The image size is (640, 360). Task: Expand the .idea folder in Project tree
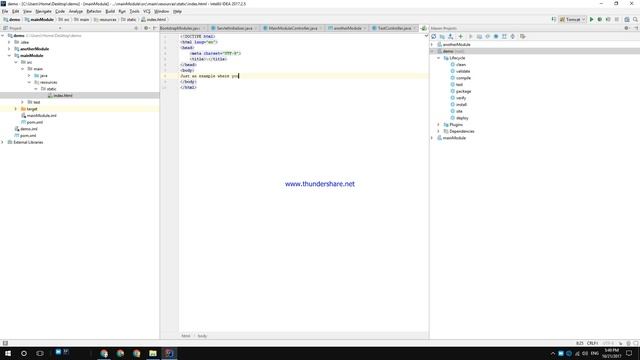(x=9, y=42)
